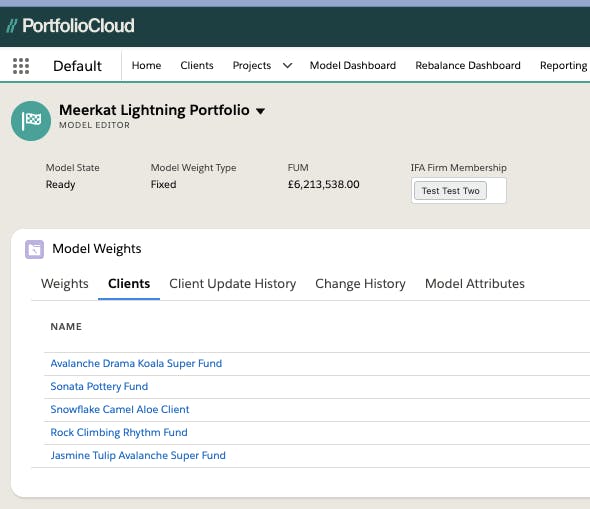This screenshot has width=590, height=509.
Task: Click the Model State value Ready
Action: 61,184
